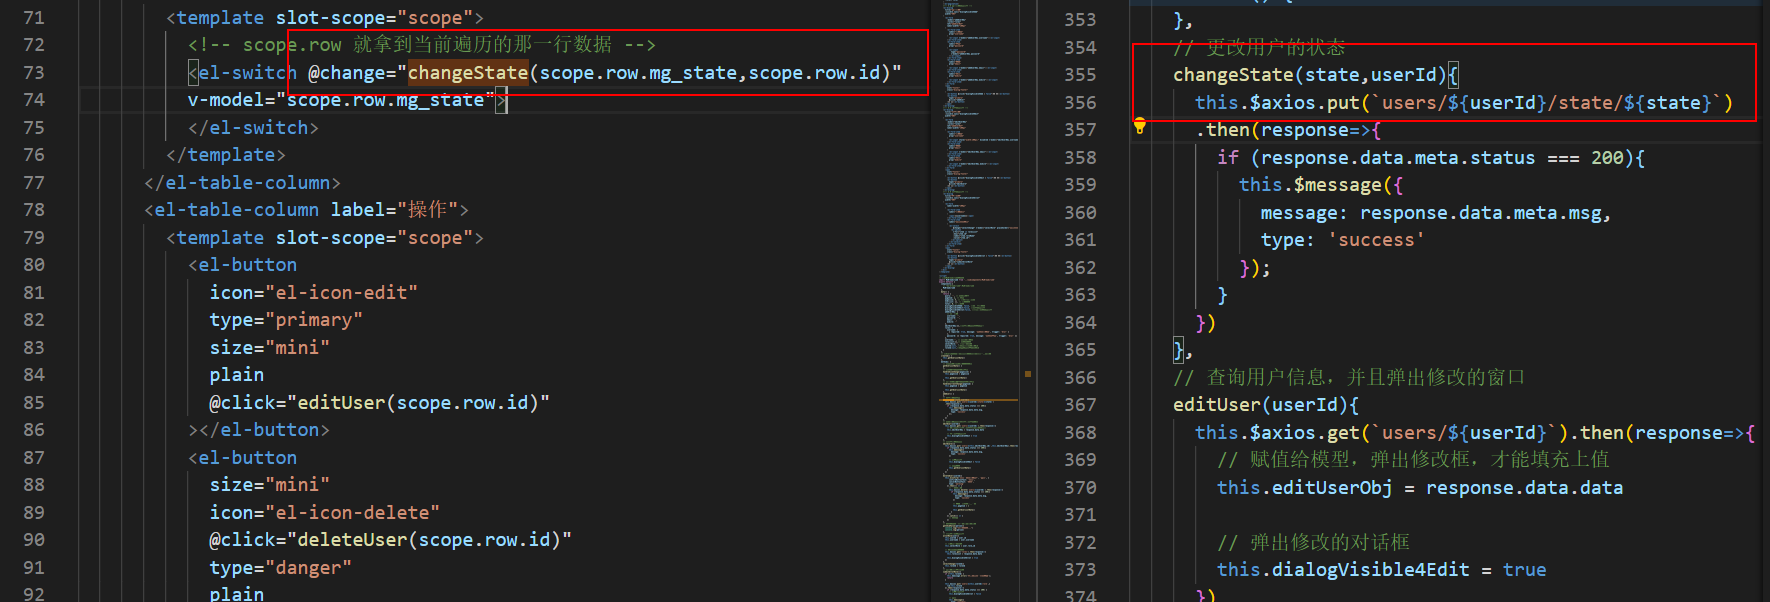This screenshot has height=602, width=1770.
Task: Click line number 371 in right gutter
Action: pos(1080,515)
